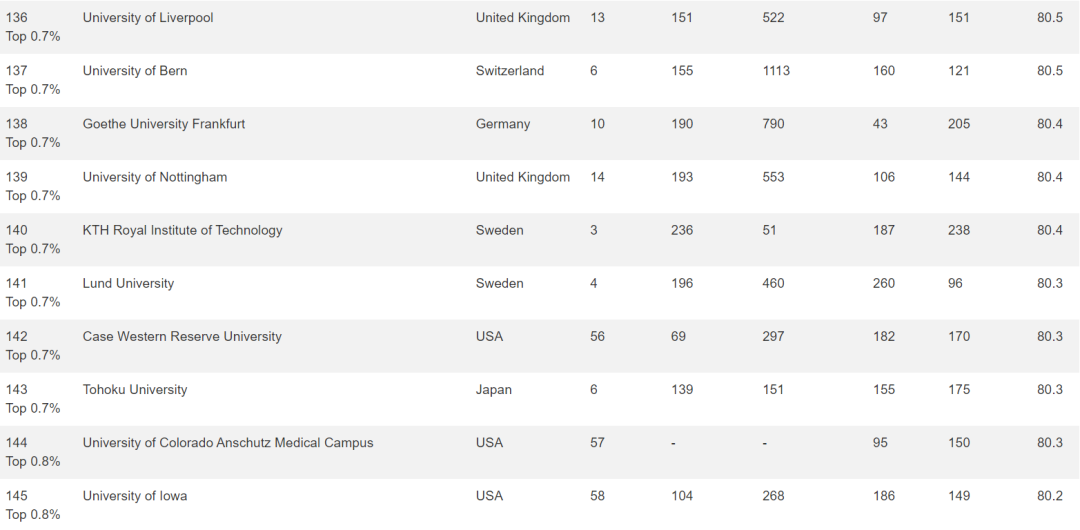Click rank number 145

click(17, 496)
